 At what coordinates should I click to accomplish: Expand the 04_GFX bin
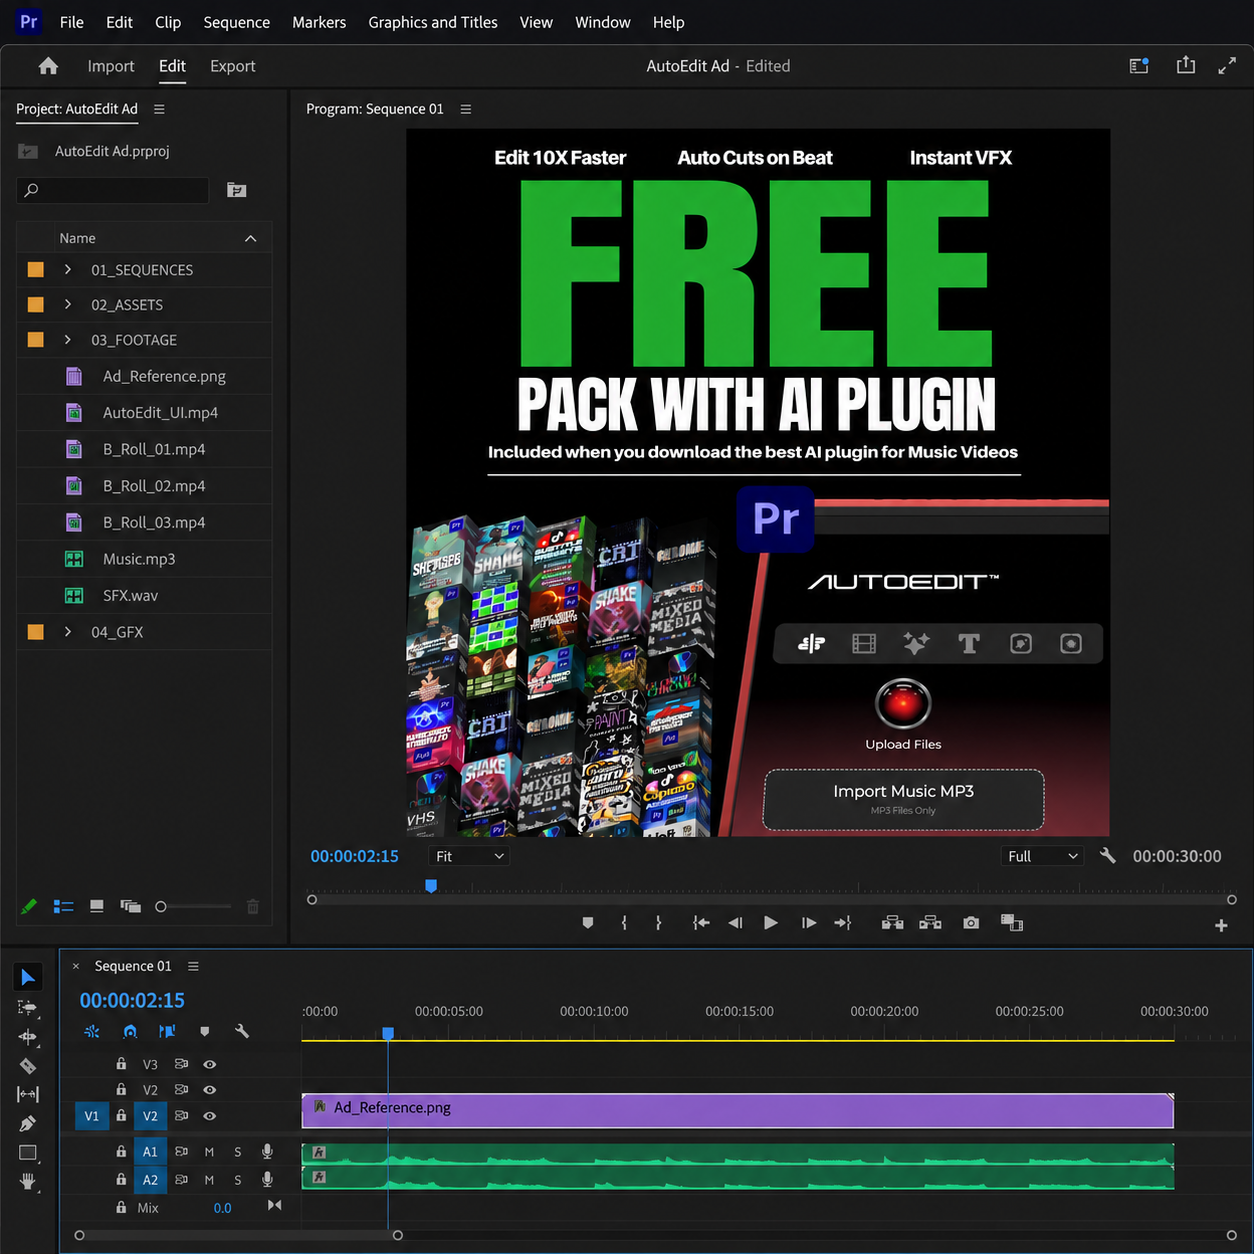click(68, 632)
